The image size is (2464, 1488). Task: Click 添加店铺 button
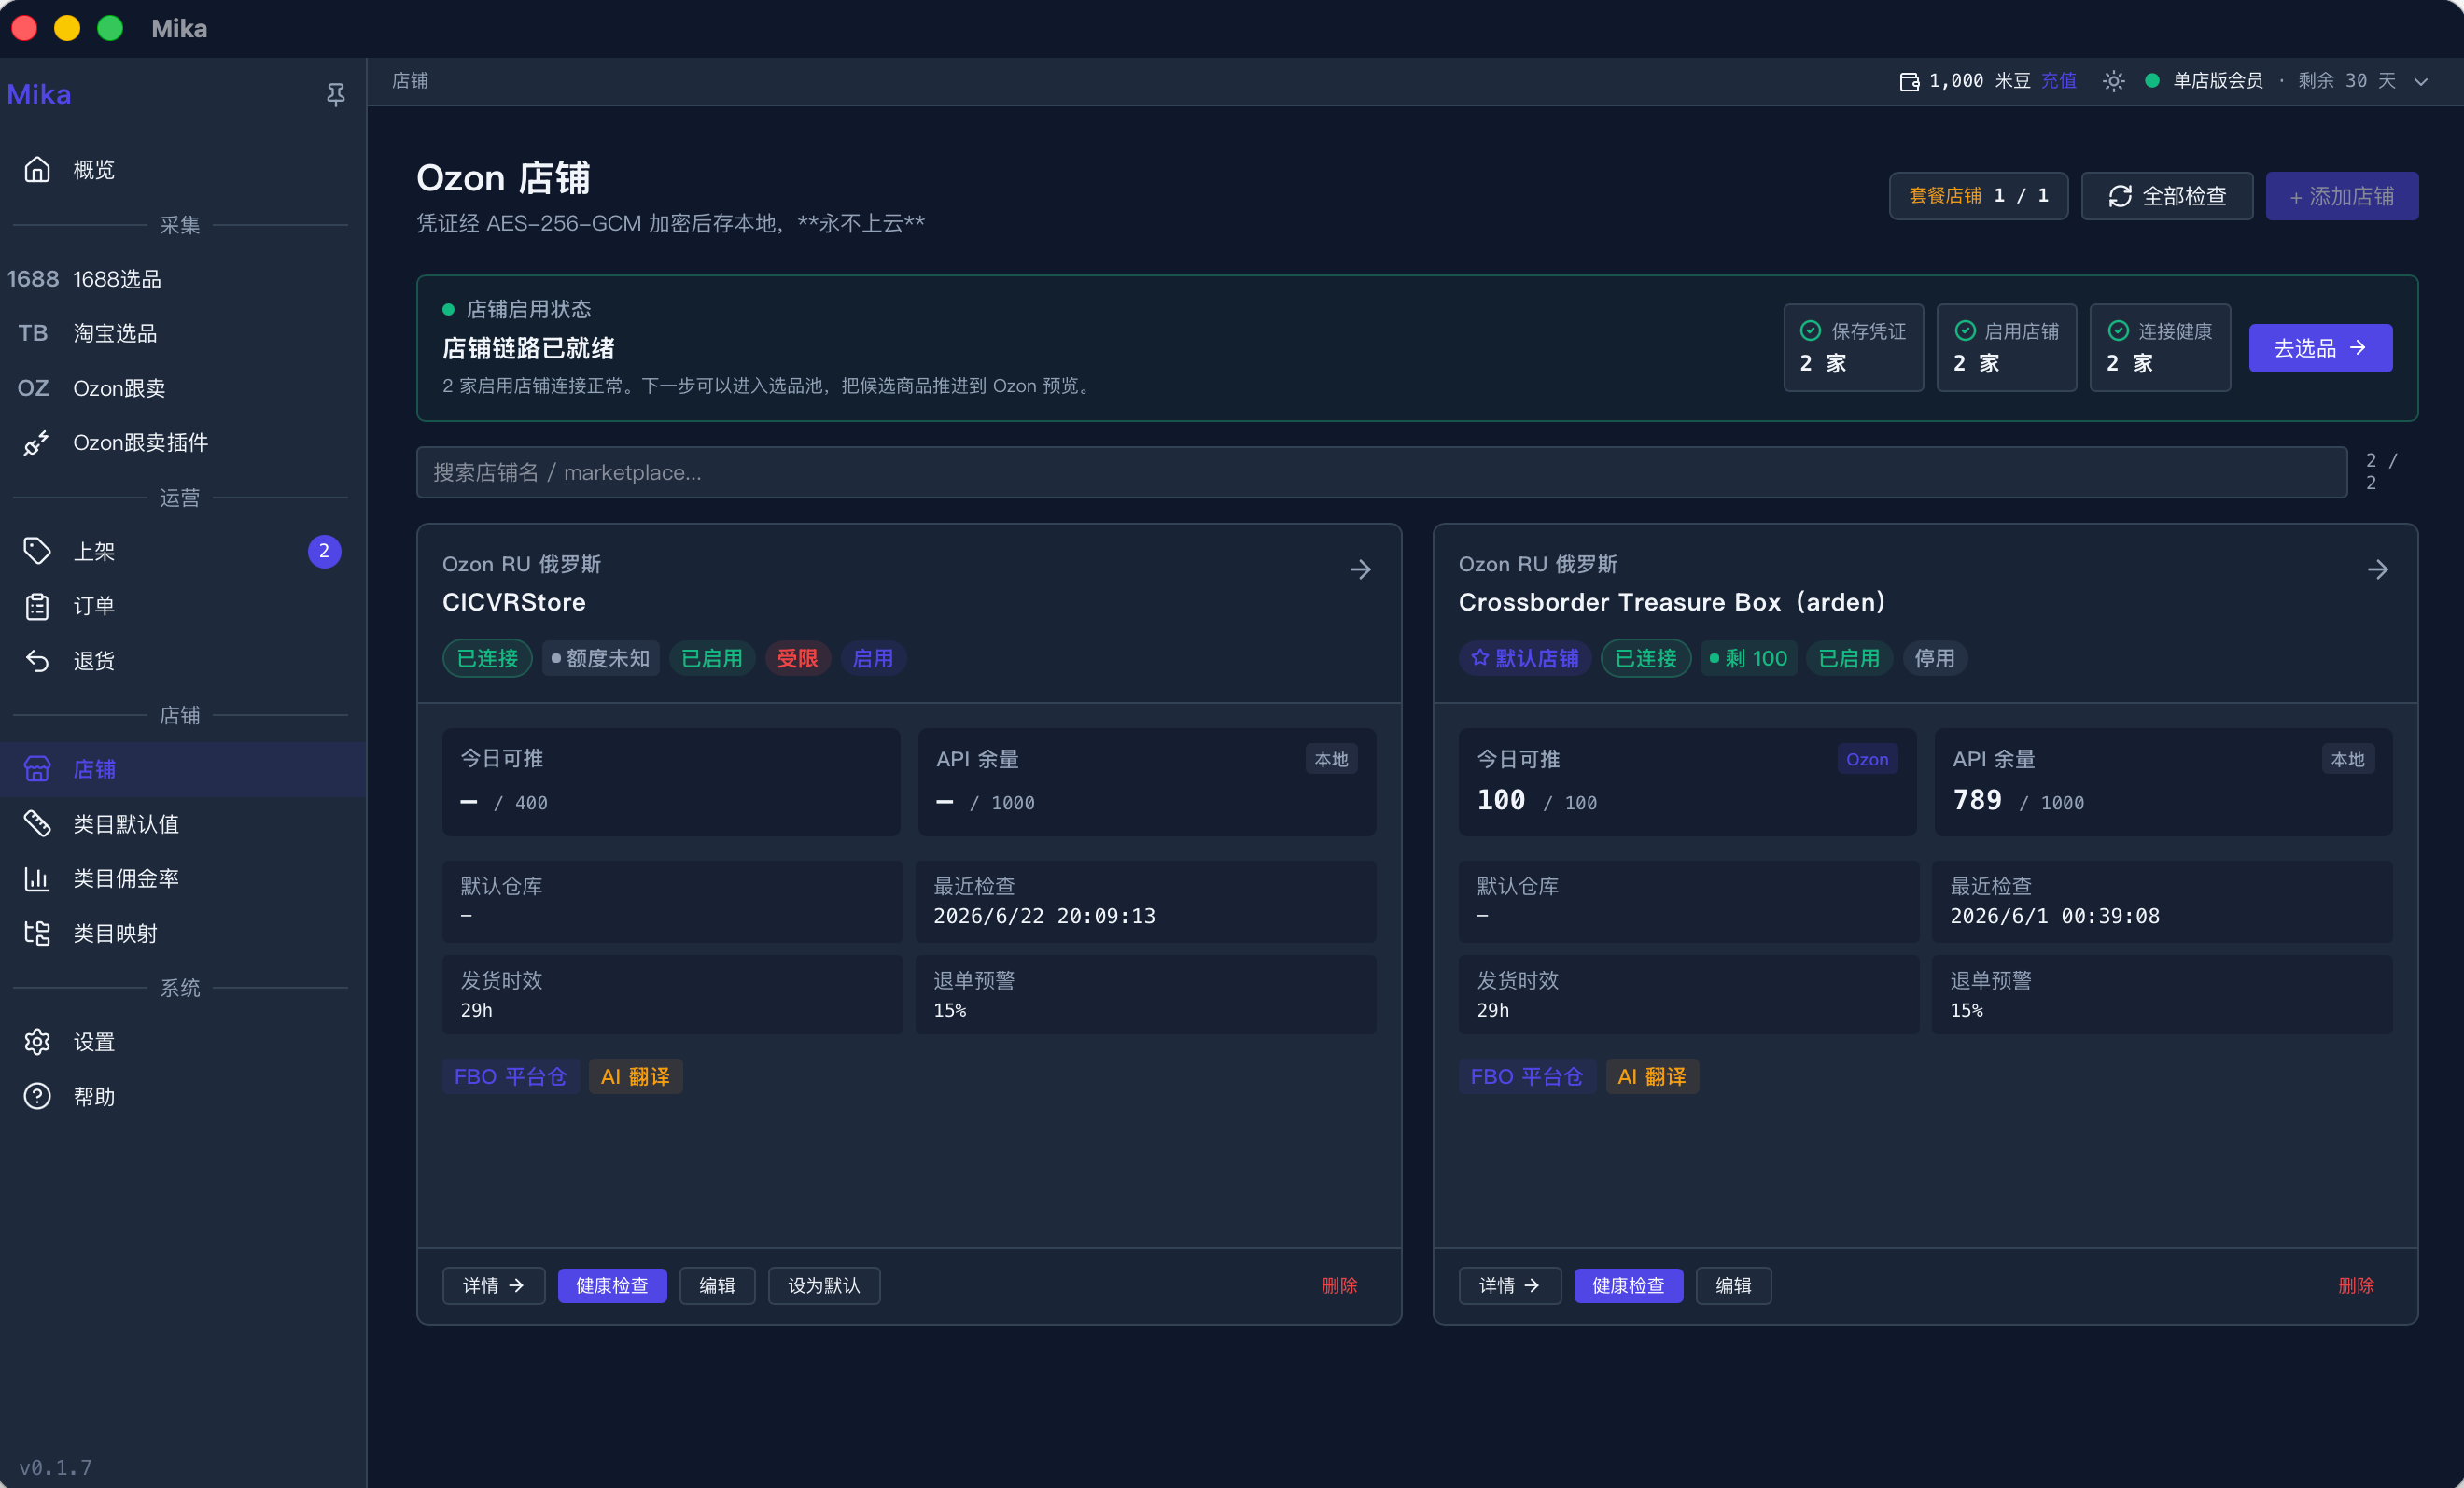pyautogui.click(x=2341, y=196)
